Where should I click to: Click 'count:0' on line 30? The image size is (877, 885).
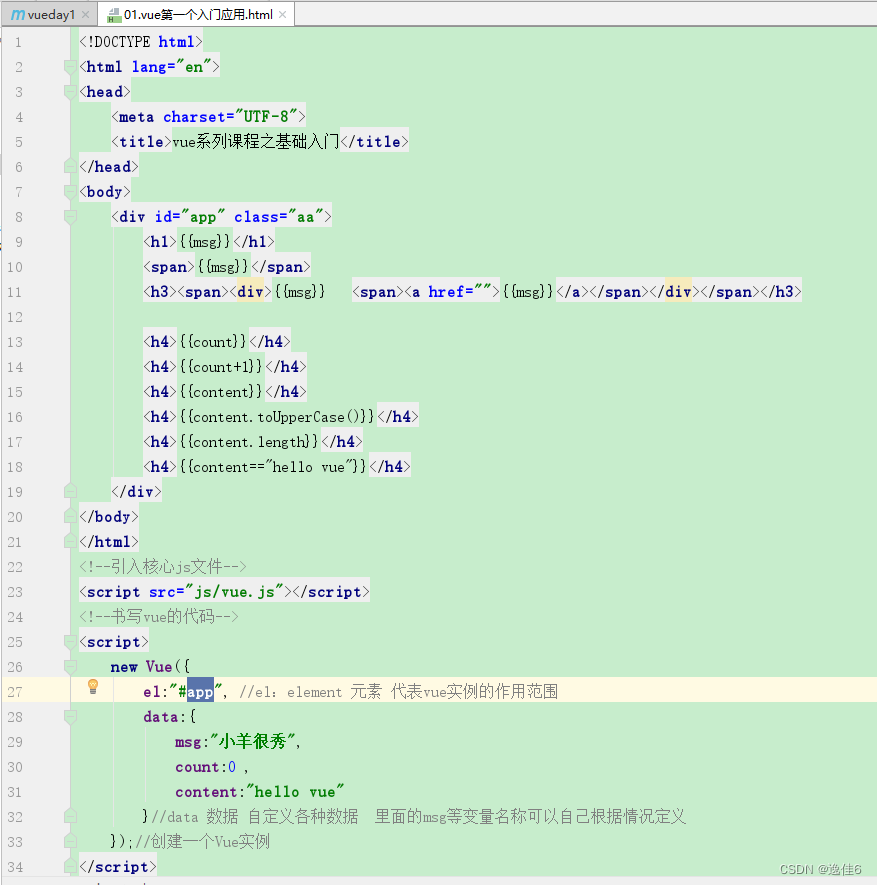205,767
